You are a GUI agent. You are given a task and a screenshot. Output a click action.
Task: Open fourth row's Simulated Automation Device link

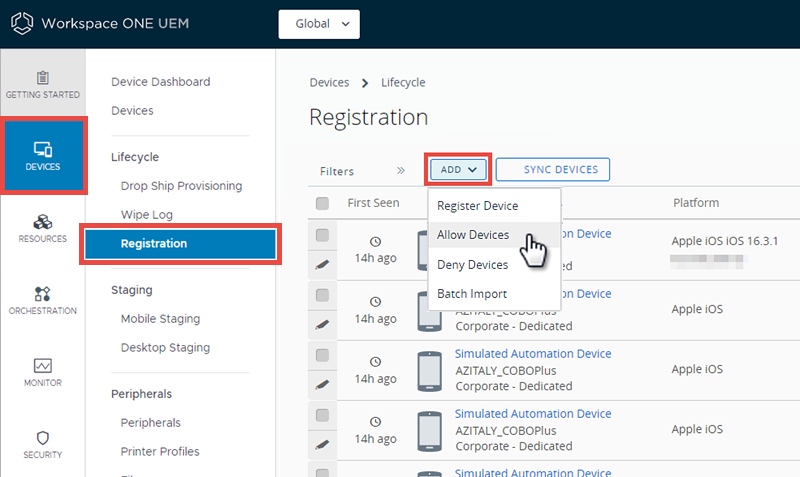point(533,414)
